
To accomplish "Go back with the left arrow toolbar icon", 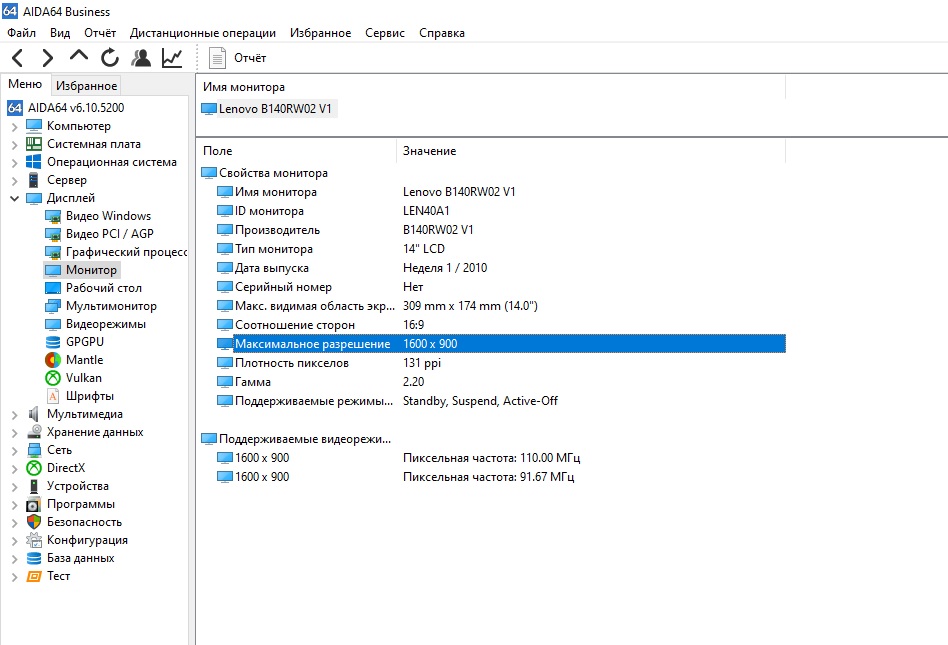I will pyautogui.click(x=18, y=58).
